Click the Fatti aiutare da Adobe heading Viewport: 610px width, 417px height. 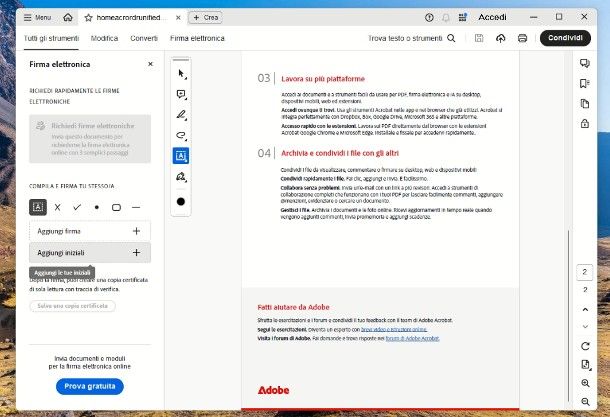point(293,307)
